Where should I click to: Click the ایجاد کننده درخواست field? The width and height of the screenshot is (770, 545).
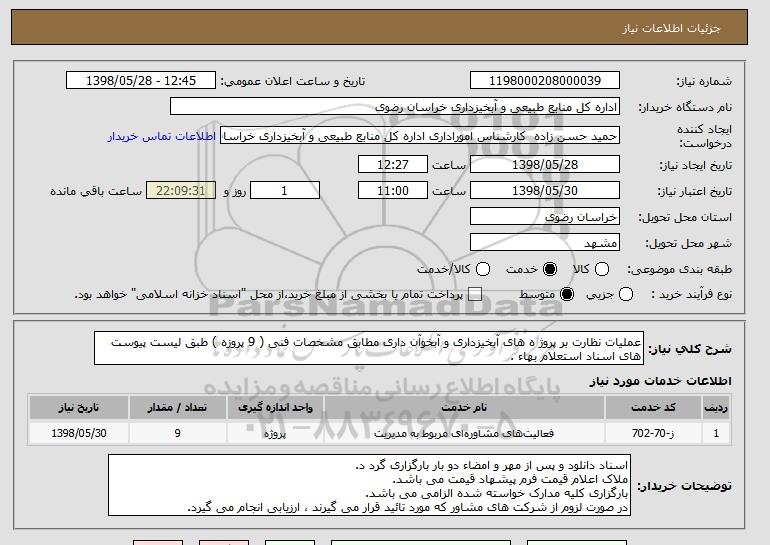point(420,136)
